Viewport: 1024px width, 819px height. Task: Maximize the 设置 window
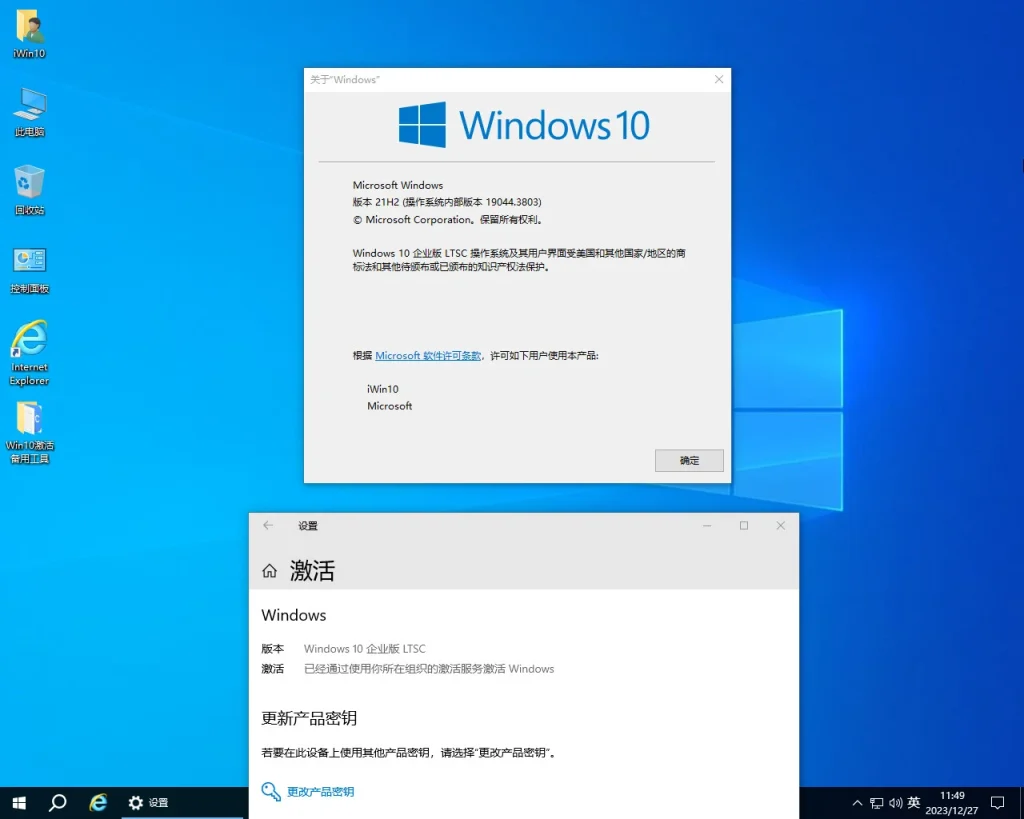[x=743, y=525]
